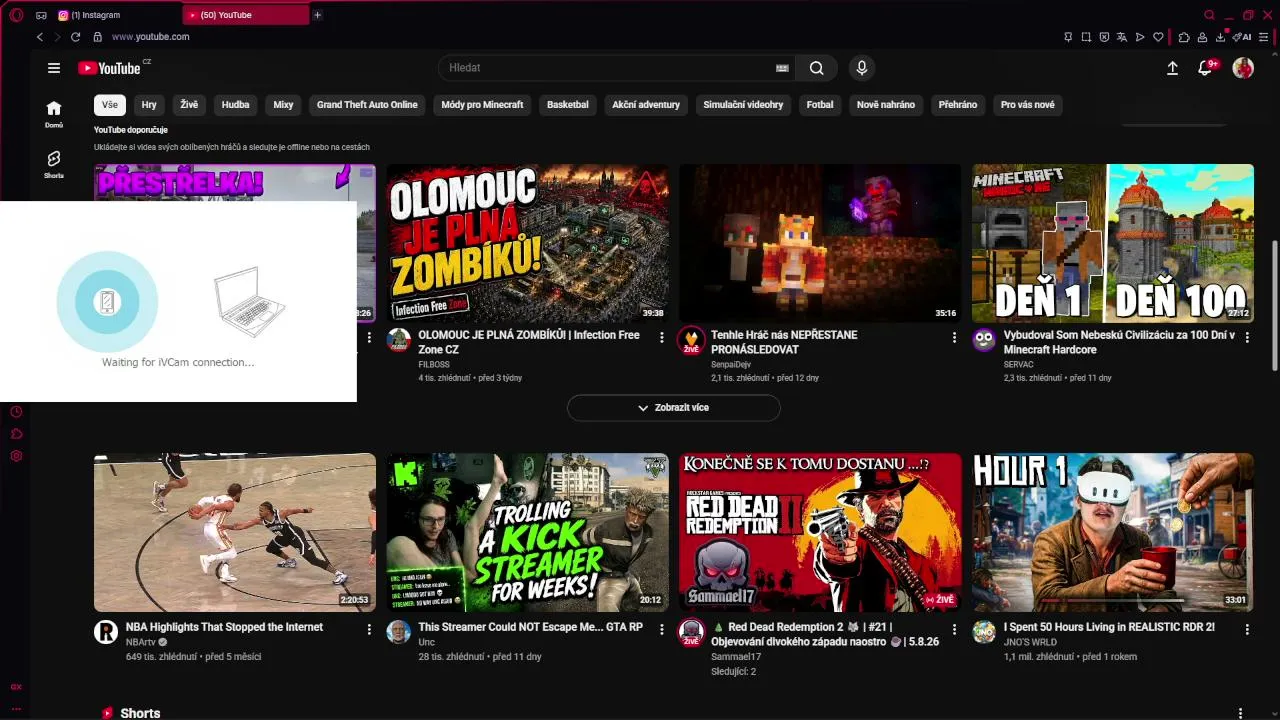Open the YouTube hamburger guide menu
The width and height of the screenshot is (1280, 720).
(x=54, y=68)
